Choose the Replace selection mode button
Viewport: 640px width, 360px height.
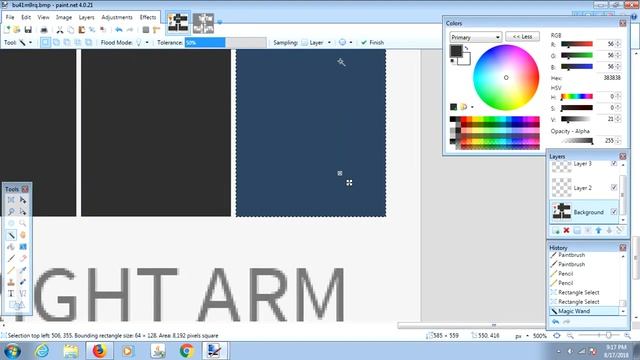(x=45, y=42)
